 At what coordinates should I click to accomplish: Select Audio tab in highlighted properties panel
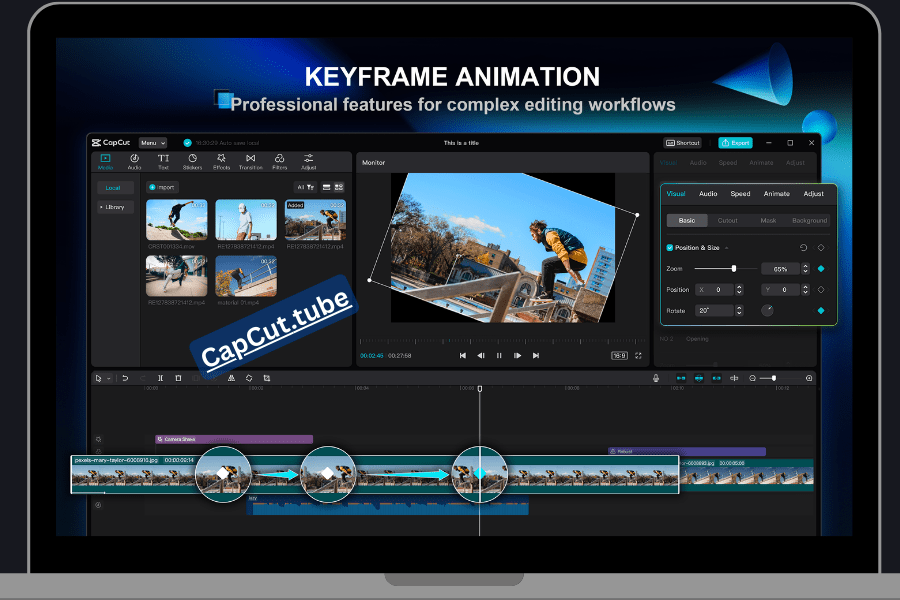pyautogui.click(x=708, y=194)
